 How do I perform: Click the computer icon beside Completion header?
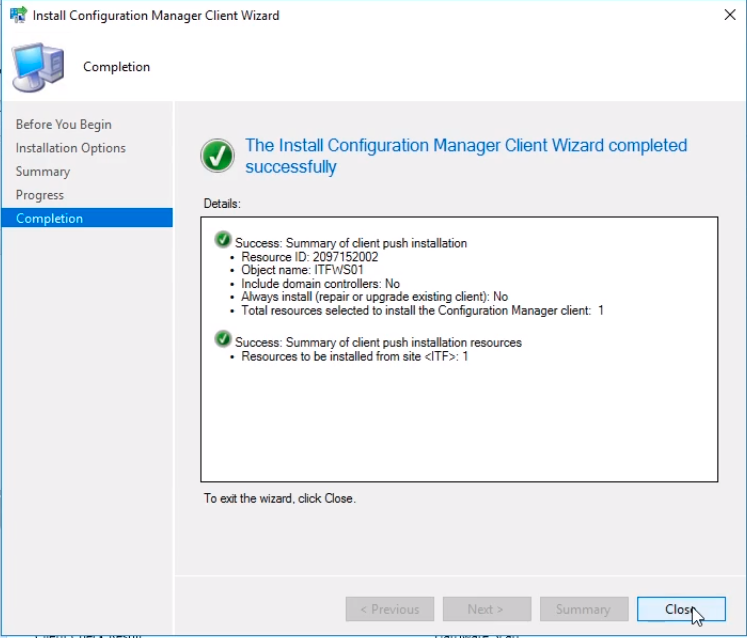coord(38,66)
